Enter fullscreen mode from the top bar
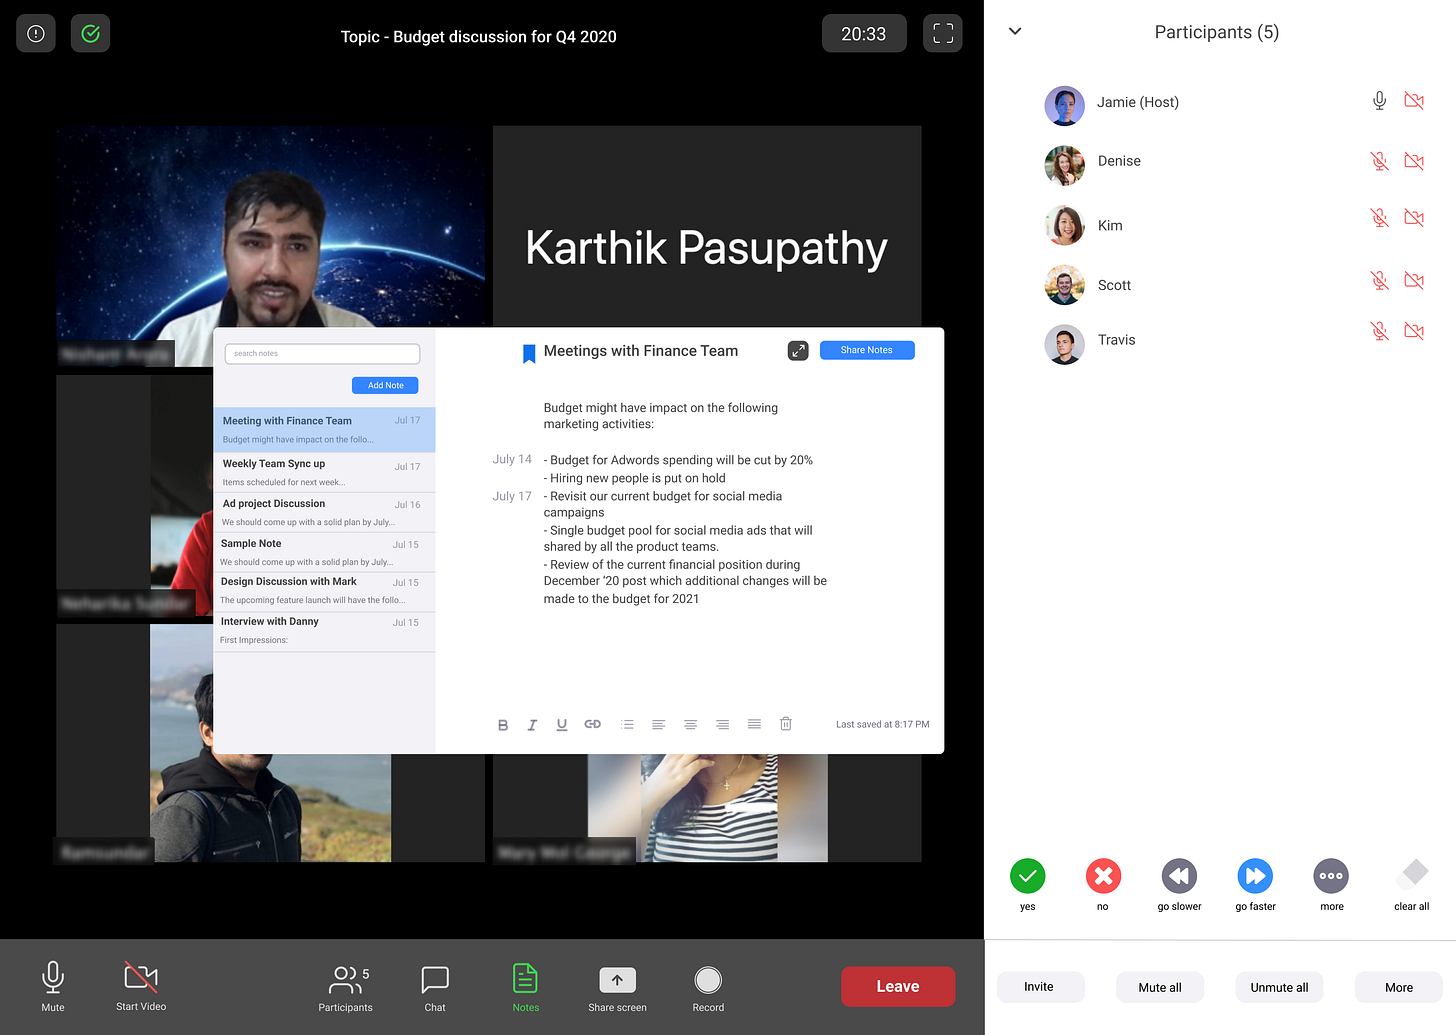The height and width of the screenshot is (1035, 1456). [x=942, y=34]
